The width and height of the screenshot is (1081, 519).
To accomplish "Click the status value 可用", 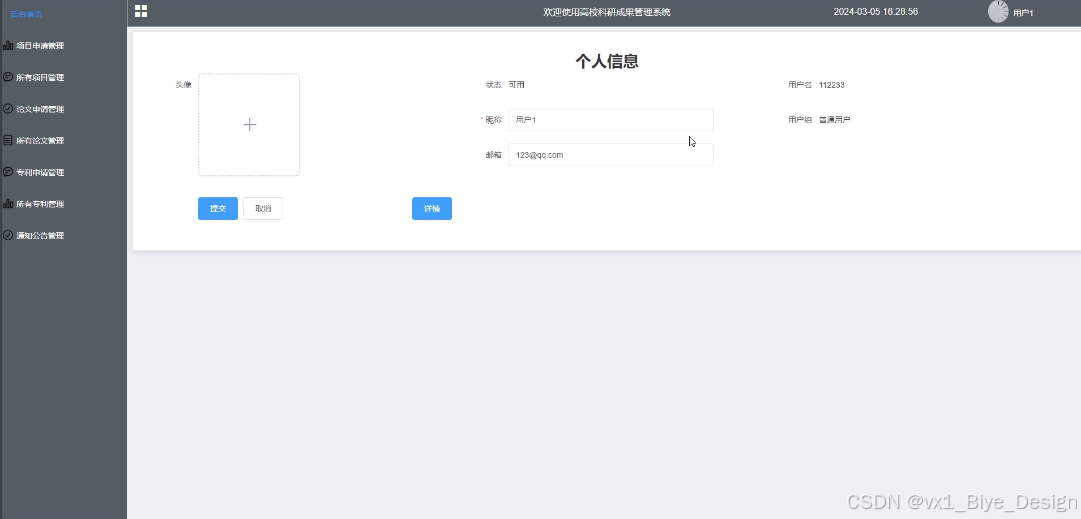I will pyautogui.click(x=516, y=85).
